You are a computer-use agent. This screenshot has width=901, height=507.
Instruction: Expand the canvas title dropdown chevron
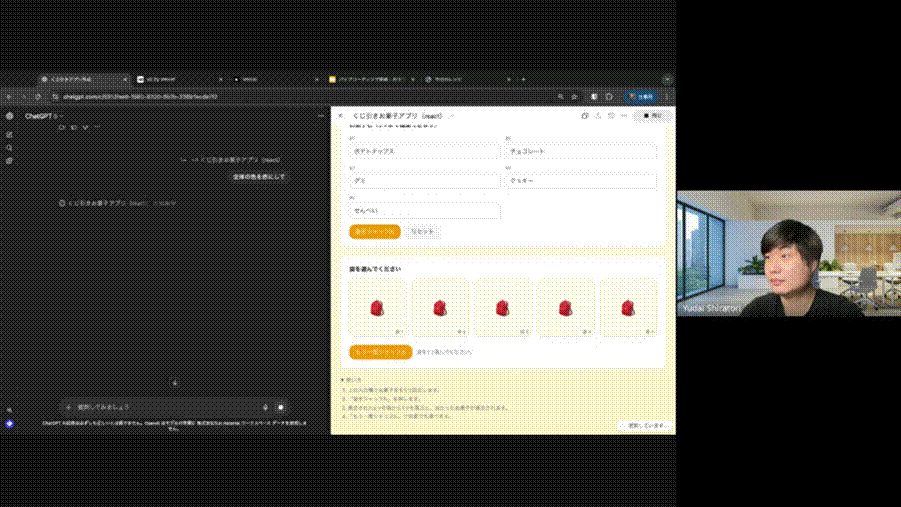pyautogui.click(x=451, y=116)
